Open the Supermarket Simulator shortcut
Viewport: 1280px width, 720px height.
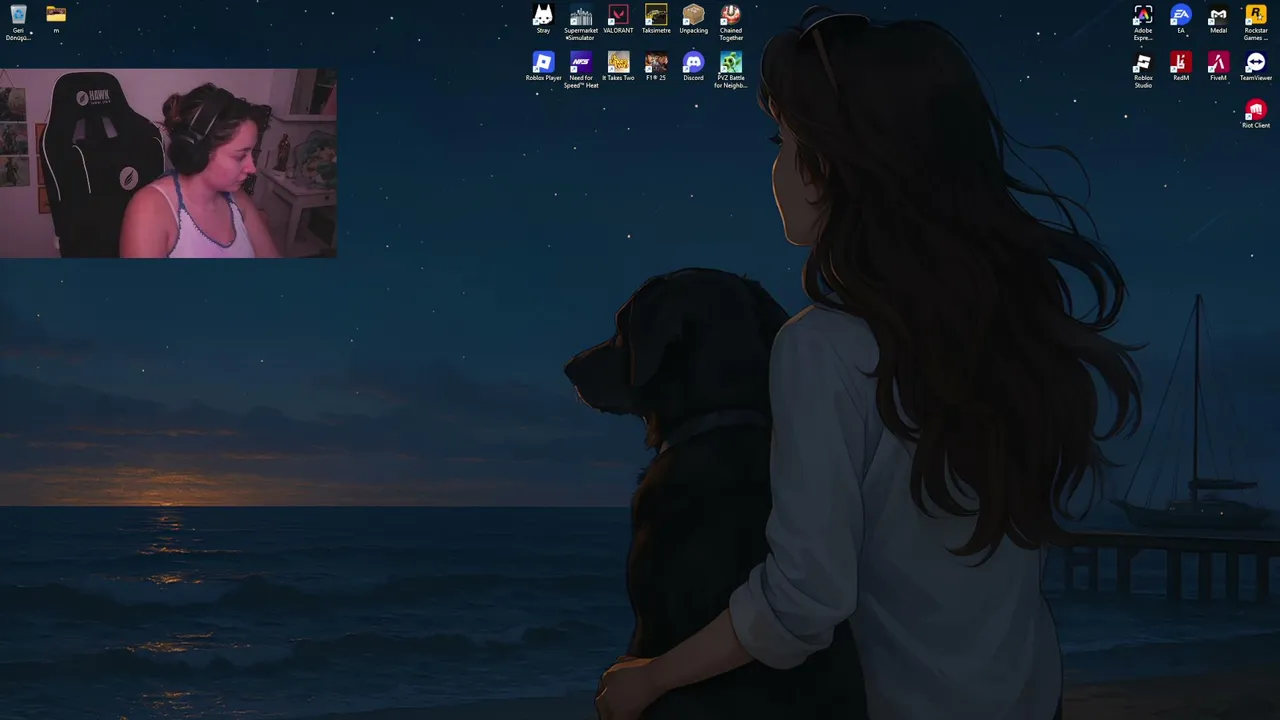[581, 22]
